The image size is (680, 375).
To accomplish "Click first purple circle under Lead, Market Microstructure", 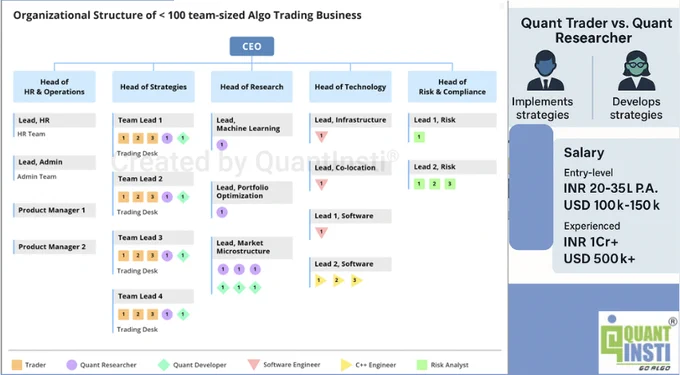I will coord(223,269).
